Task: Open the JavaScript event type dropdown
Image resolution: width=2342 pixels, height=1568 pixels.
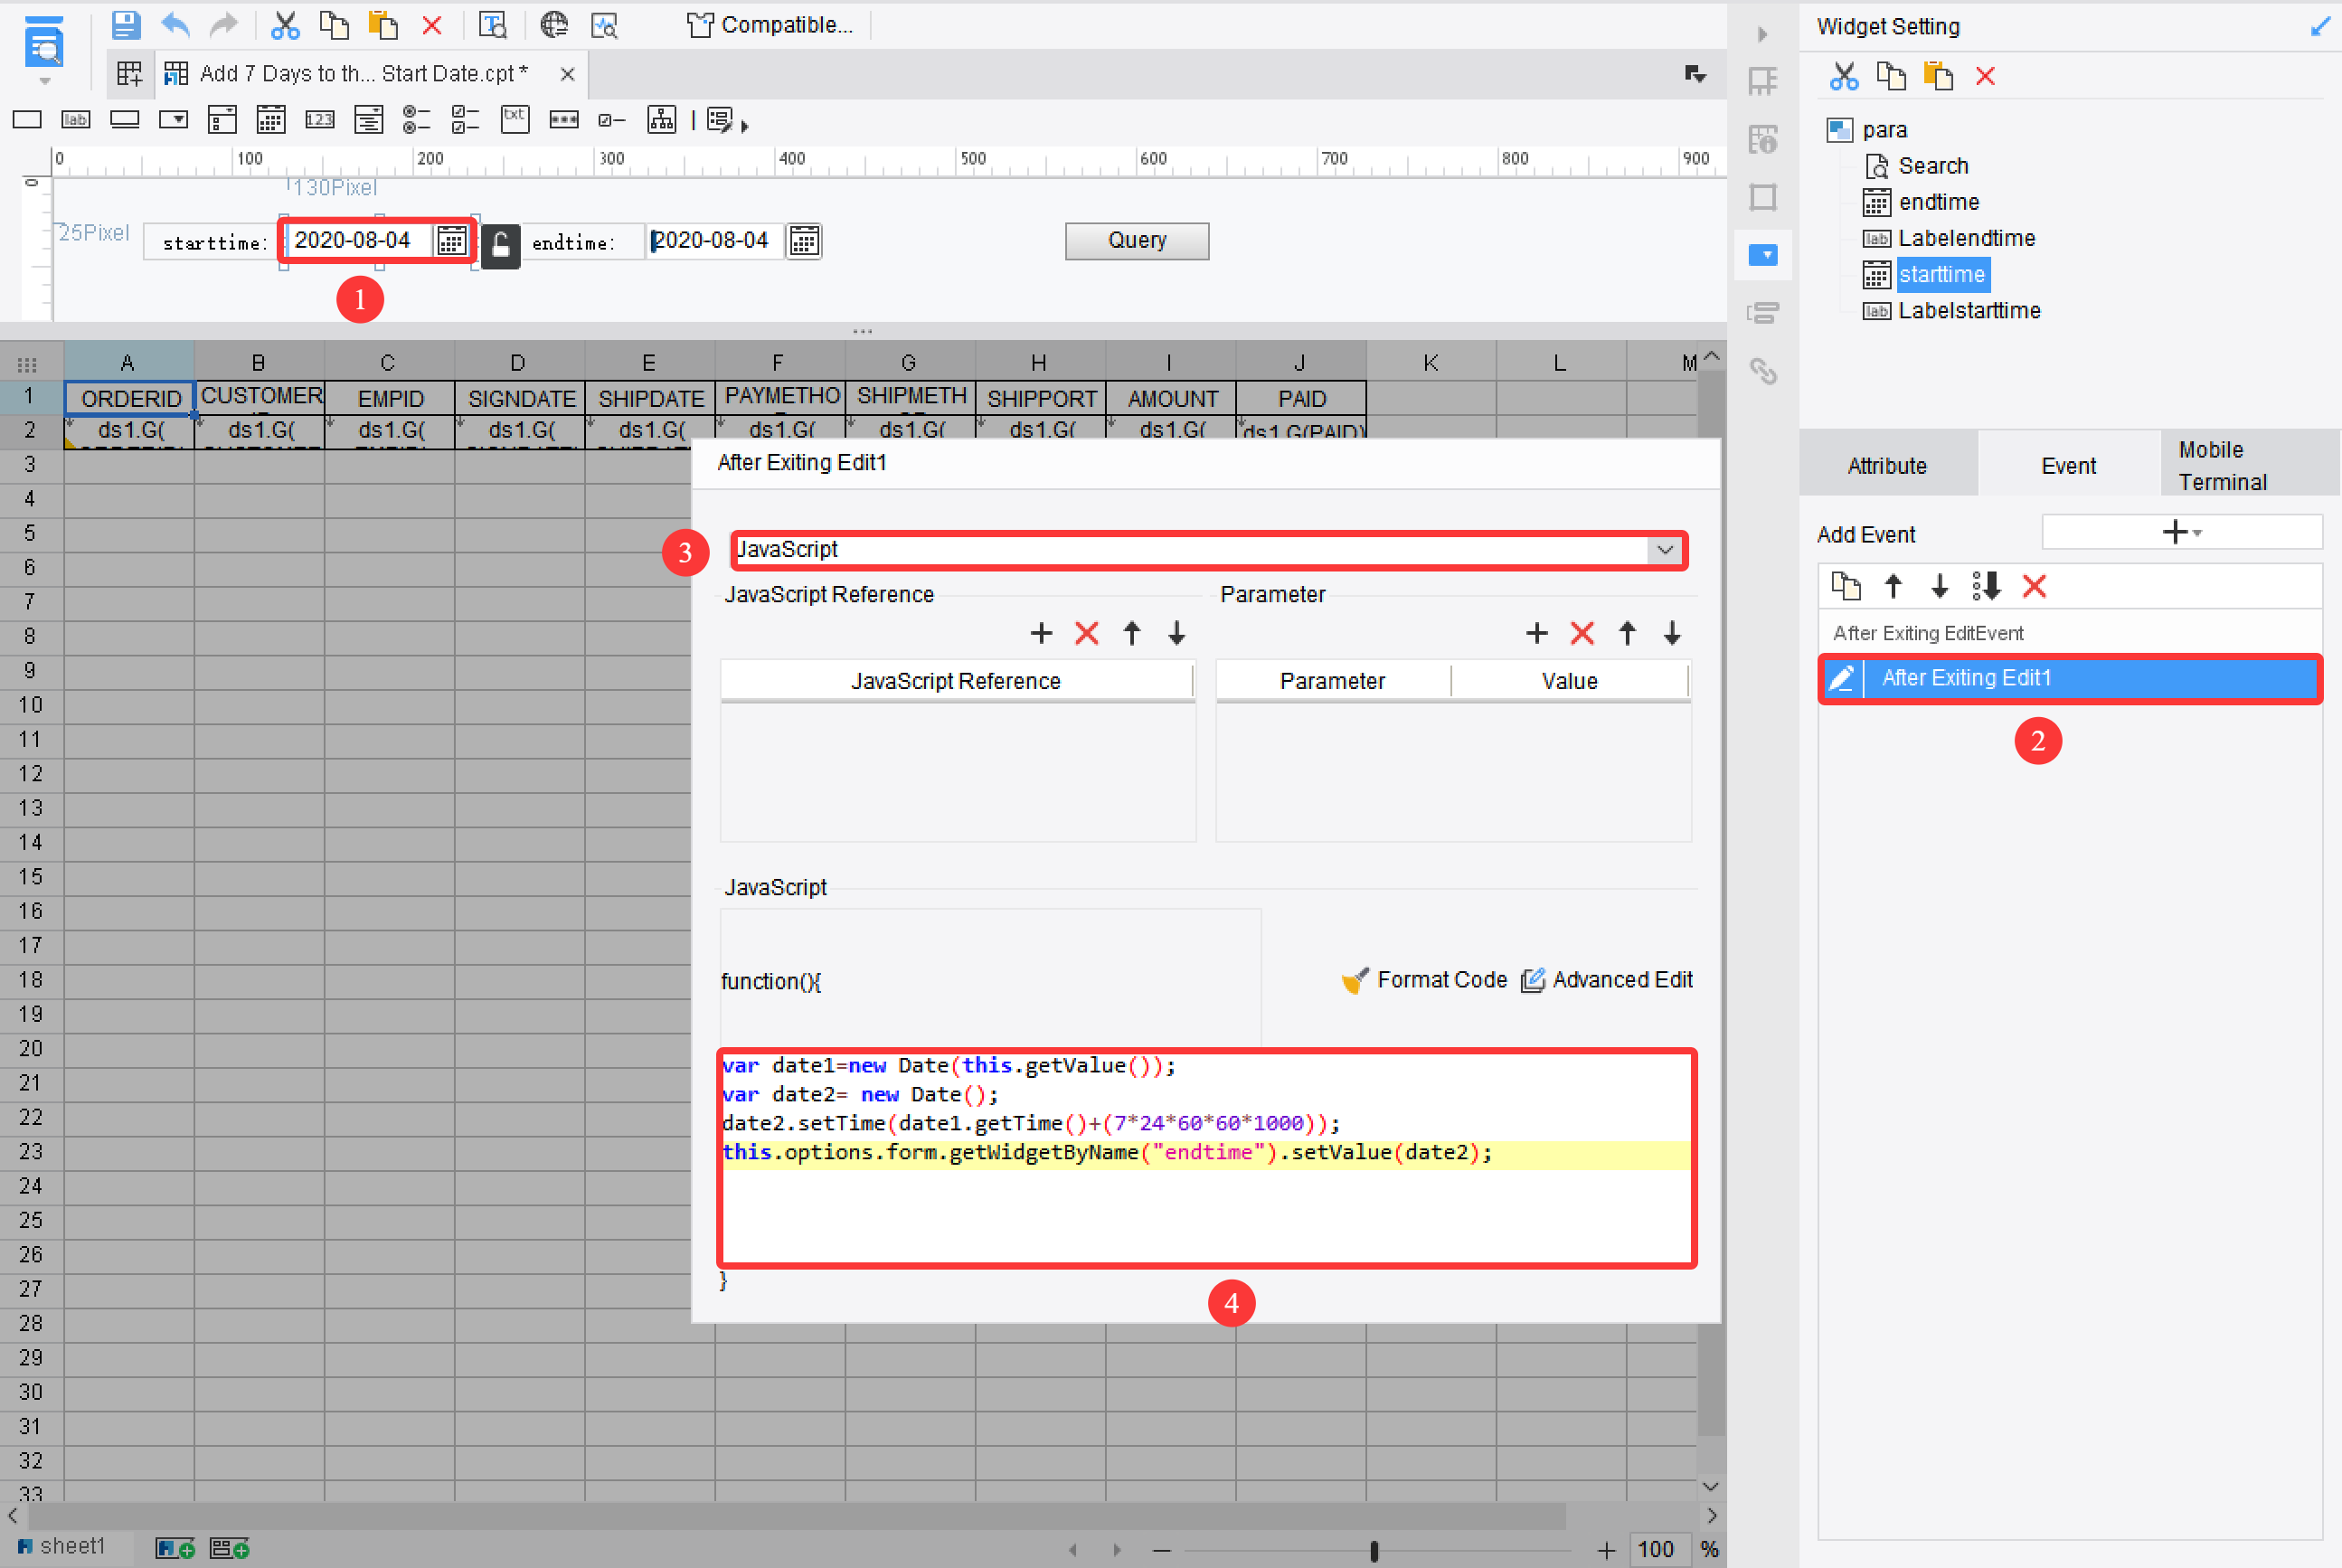Action: pyautogui.click(x=1663, y=549)
